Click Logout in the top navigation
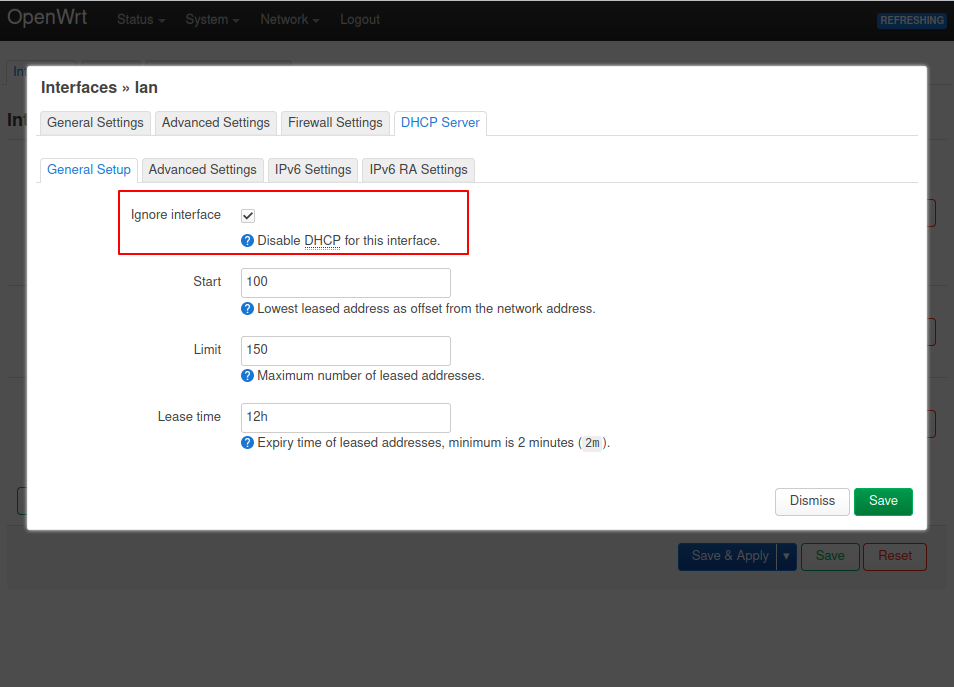The height and width of the screenshot is (687, 954). tap(360, 20)
